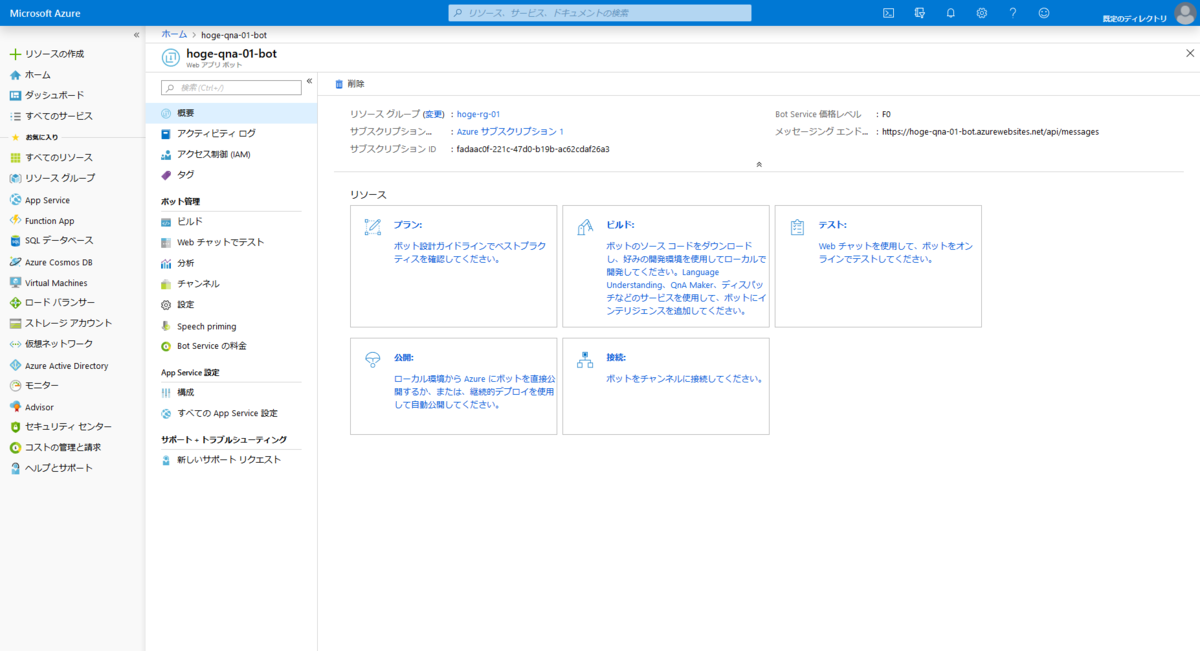1200x651 pixels.
Task: Click the Function App lightning icon
Action: pyautogui.click(x=15, y=220)
